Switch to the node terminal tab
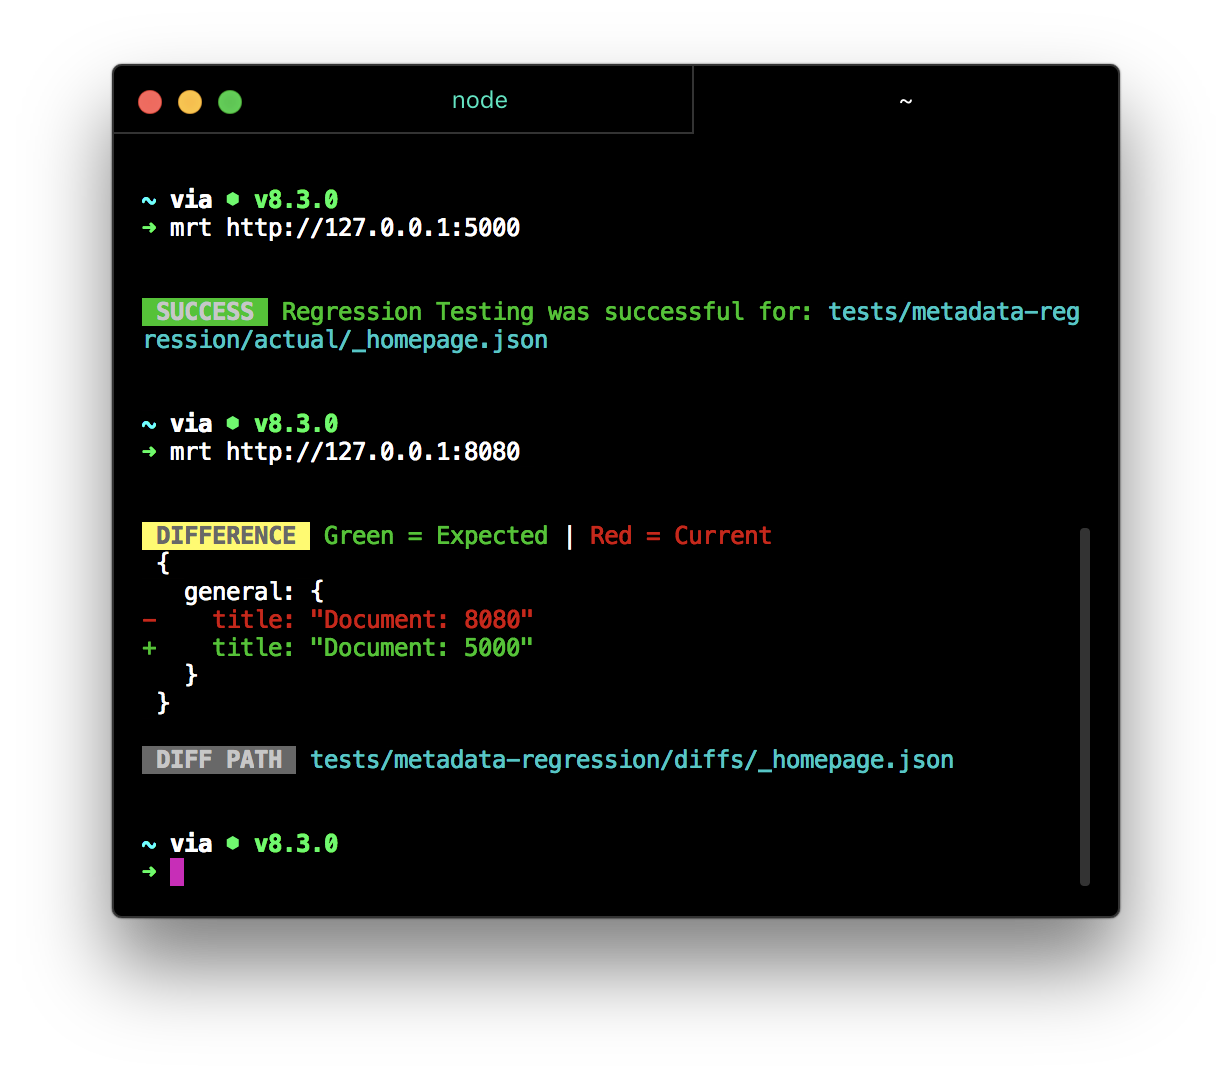The width and height of the screenshot is (1232, 1078). 403,100
